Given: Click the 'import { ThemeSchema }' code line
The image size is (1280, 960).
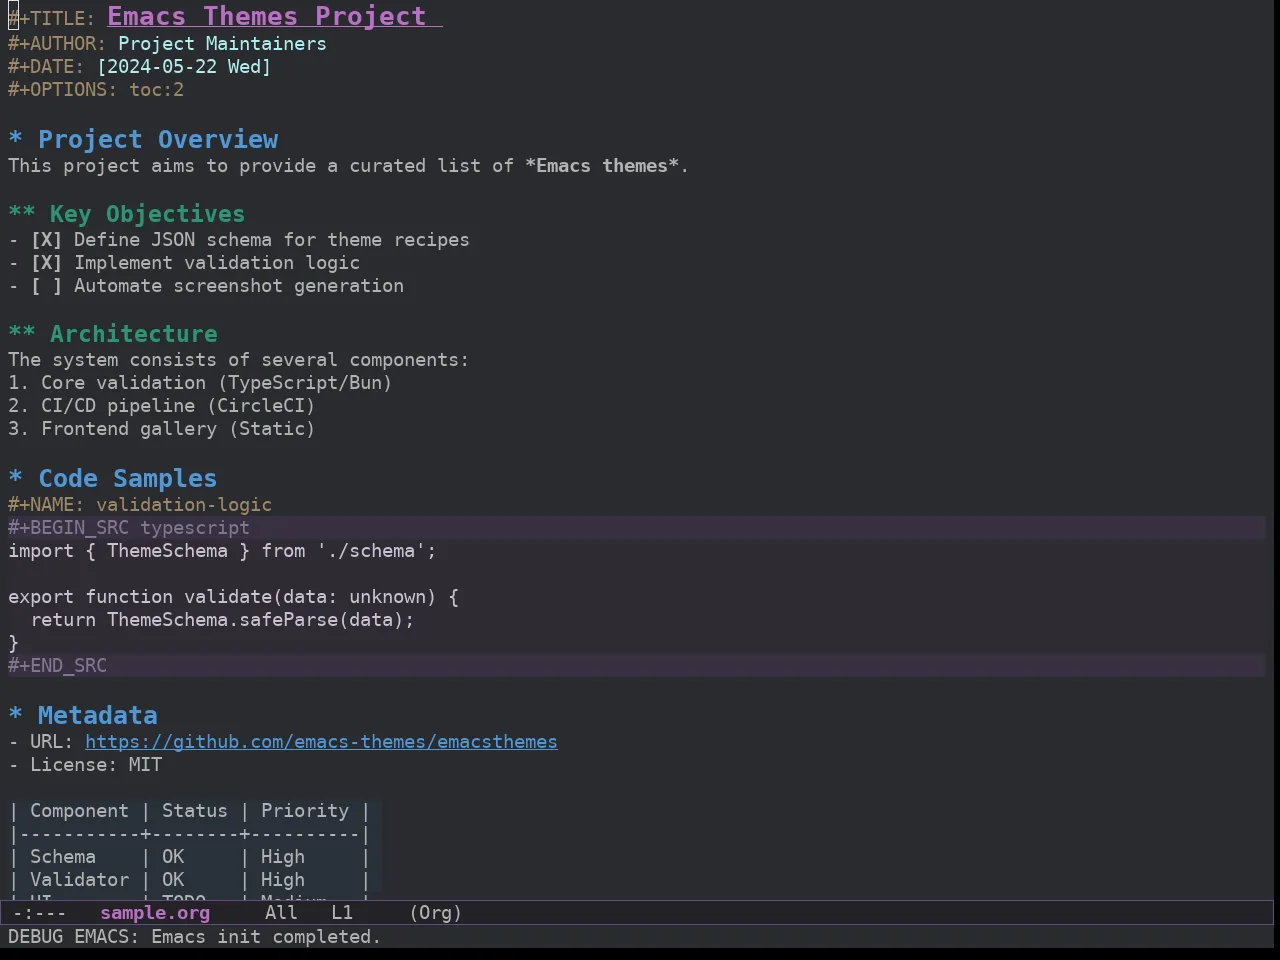Looking at the screenshot, I should (x=222, y=551).
